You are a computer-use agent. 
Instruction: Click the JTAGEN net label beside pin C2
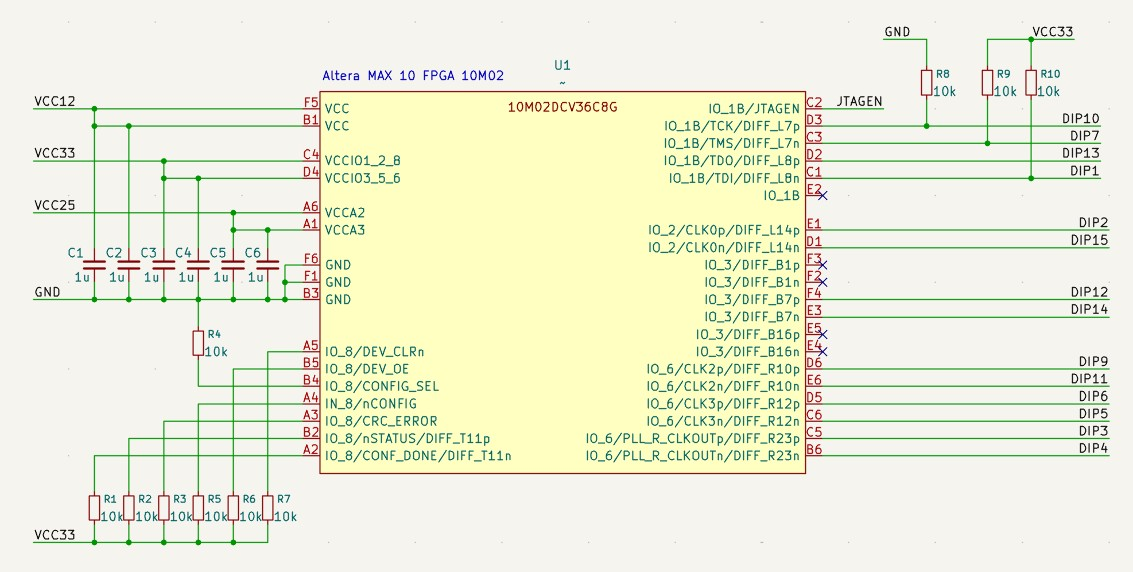(x=859, y=102)
